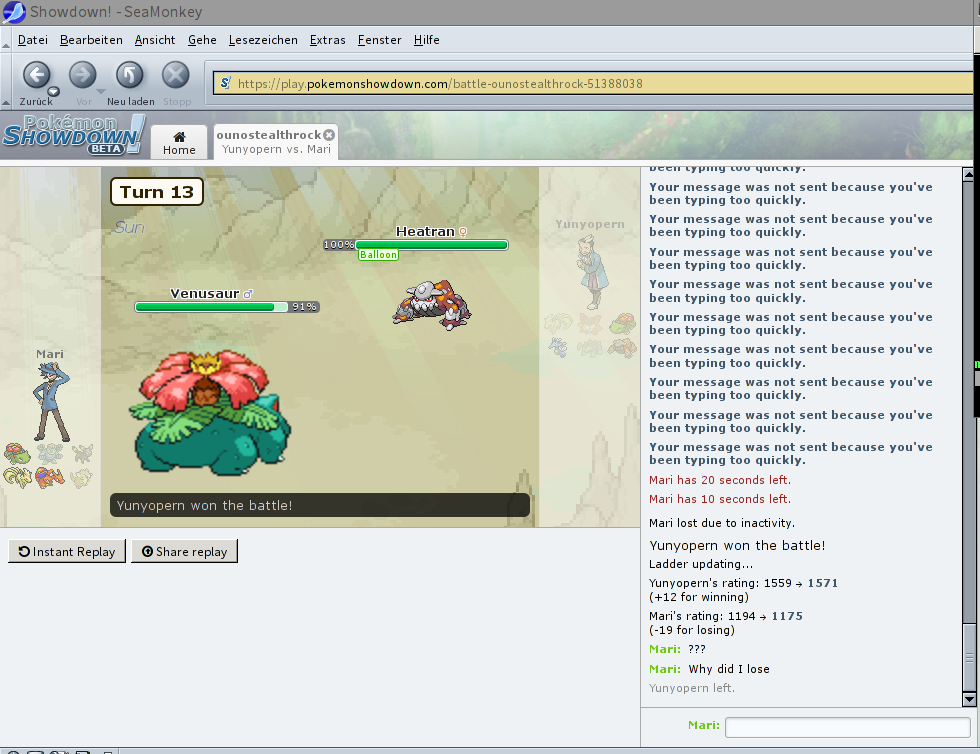
Task: Click Venusaur's green HP bar
Action: coord(210,307)
